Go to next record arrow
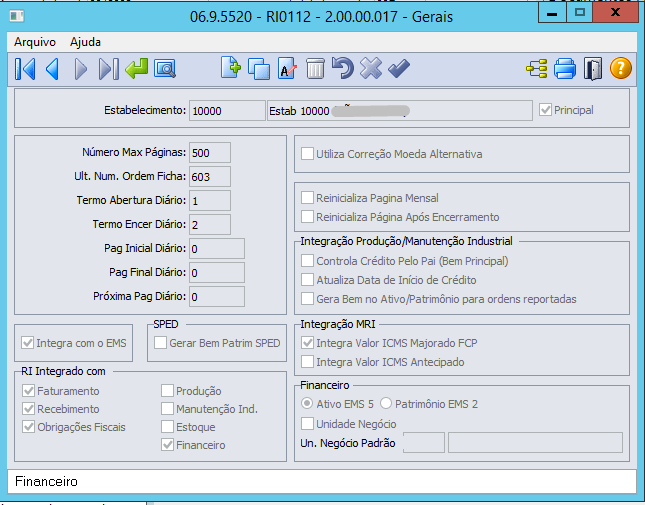 click(x=81, y=69)
